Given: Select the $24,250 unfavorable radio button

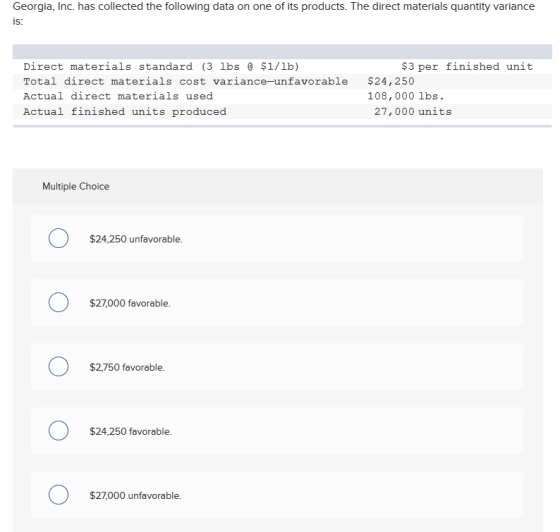Looking at the screenshot, I should pyautogui.click(x=59, y=238).
